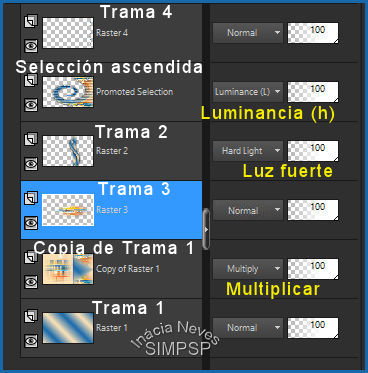This screenshot has height=373, width=368.
Task: Click the layer link icon on Raster 4
Action: [31, 22]
